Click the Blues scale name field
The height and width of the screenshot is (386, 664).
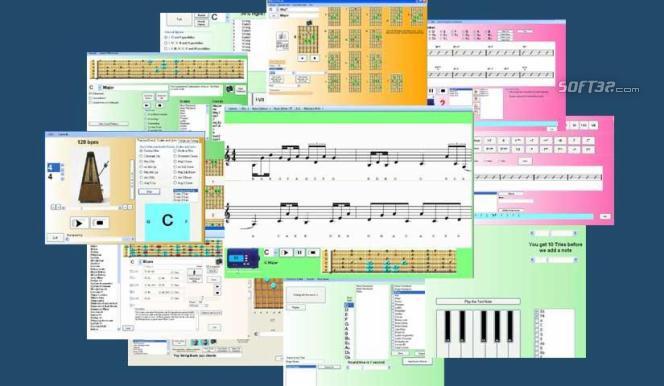coord(178,262)
